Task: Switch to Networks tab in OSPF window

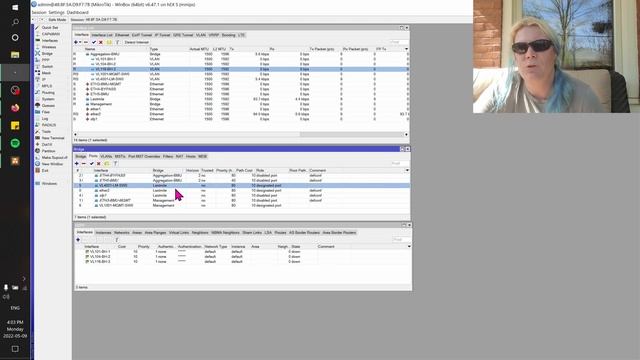Action: point(122,233)
